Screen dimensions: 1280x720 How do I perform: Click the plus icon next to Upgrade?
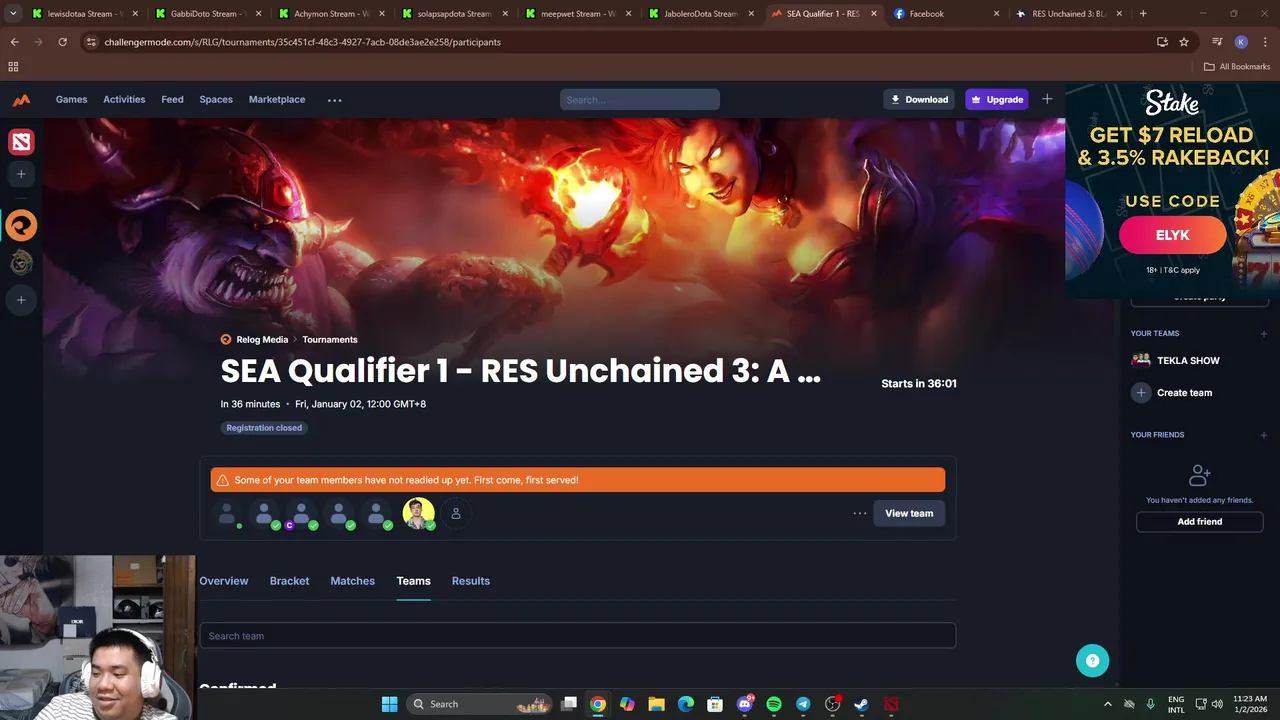click(x=1047, y=99)
